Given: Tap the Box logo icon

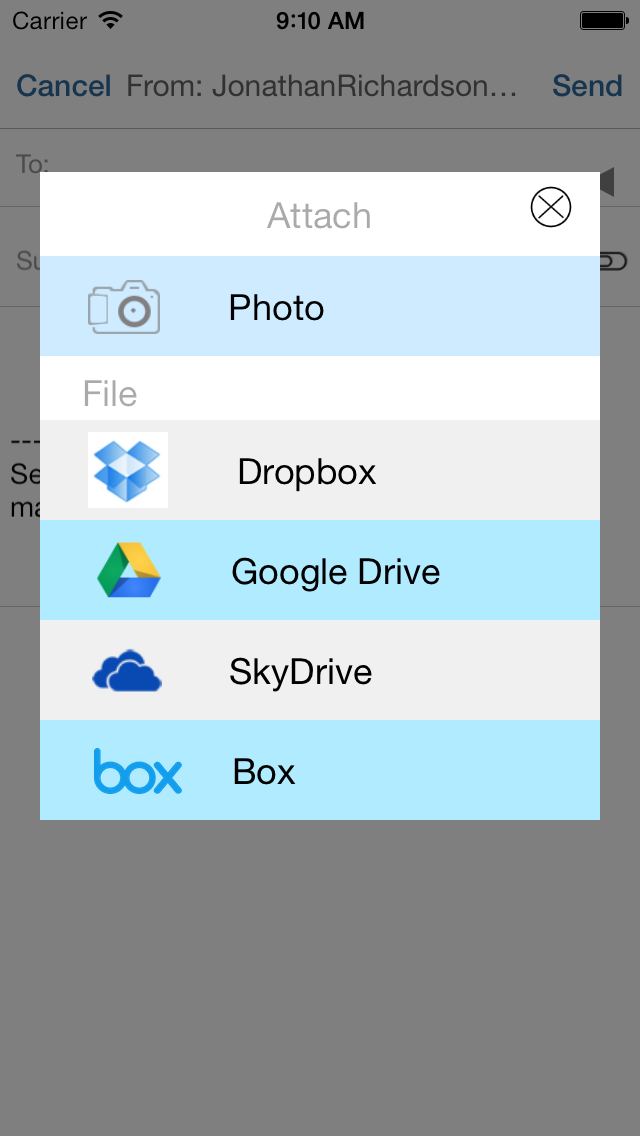Looking at the screenshot, I should tap(138, 771).
